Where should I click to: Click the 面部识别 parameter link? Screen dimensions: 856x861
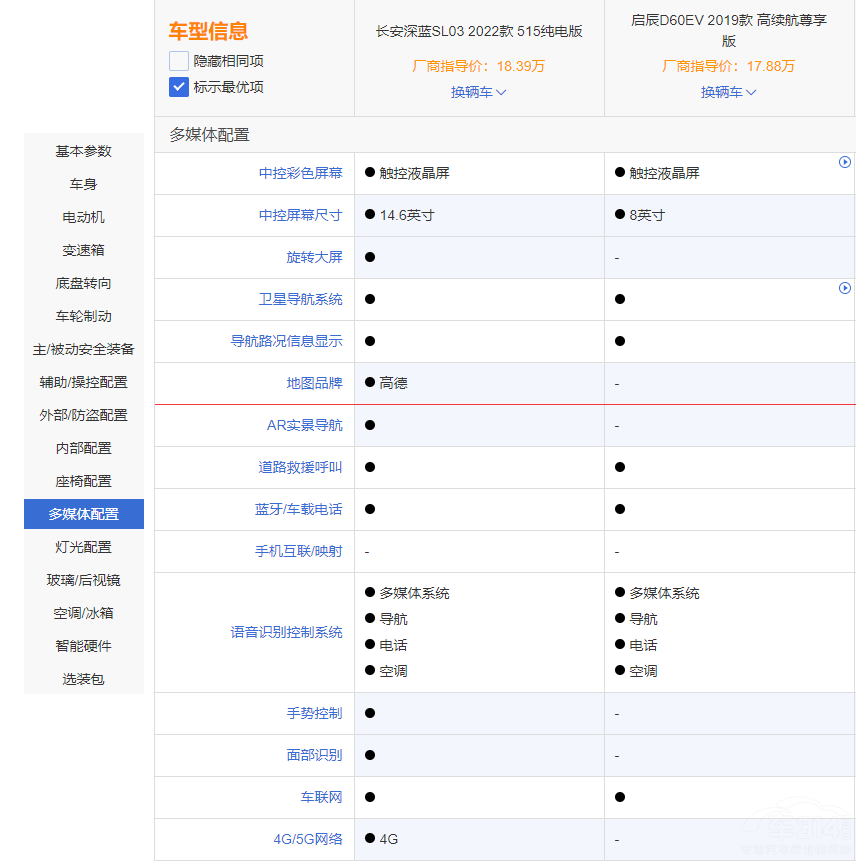314,755
